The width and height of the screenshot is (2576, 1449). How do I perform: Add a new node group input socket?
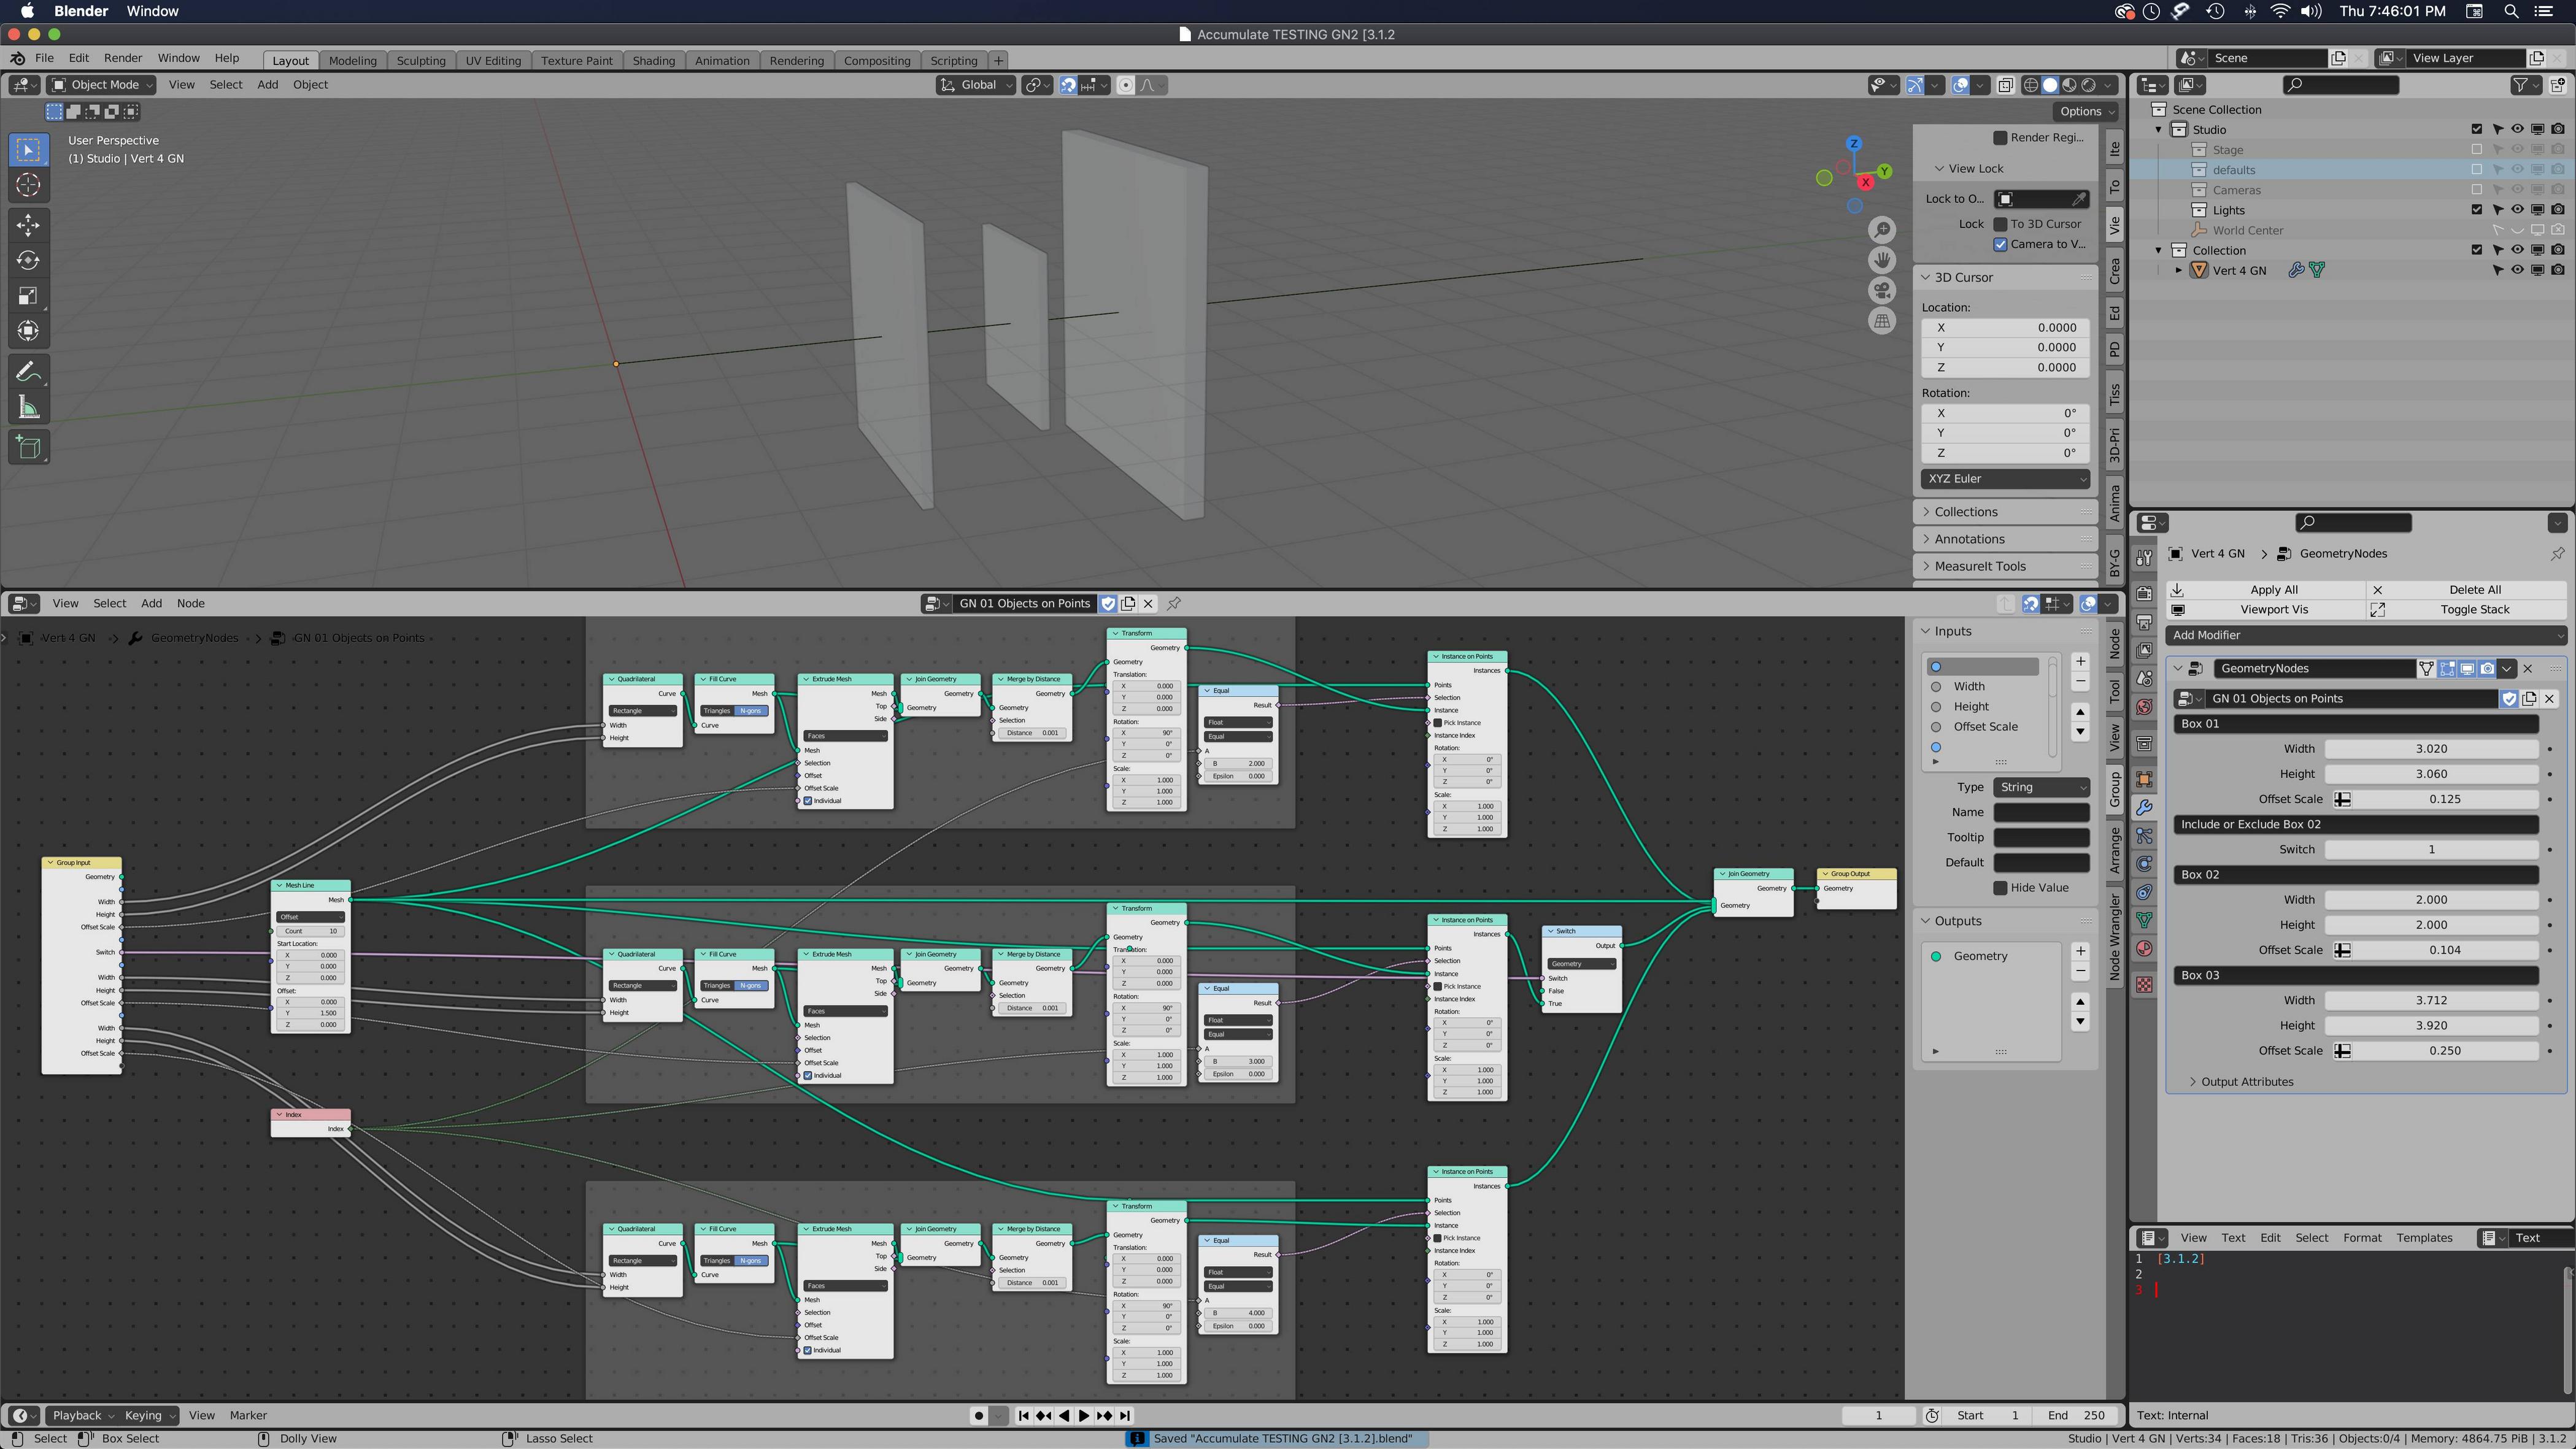coord(2080,661)
